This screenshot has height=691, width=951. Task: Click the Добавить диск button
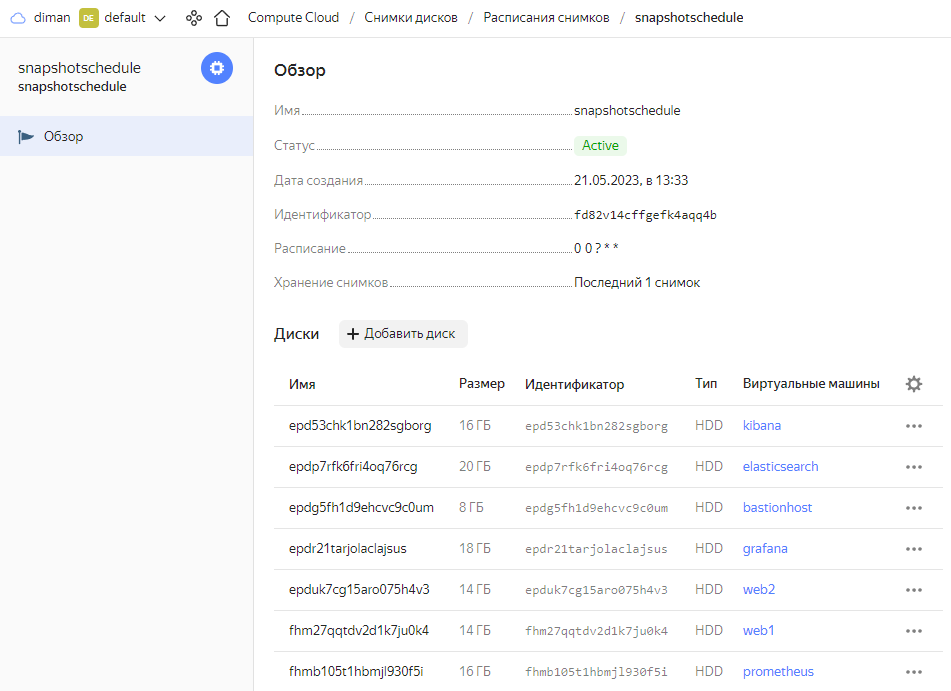coord(403,333)
